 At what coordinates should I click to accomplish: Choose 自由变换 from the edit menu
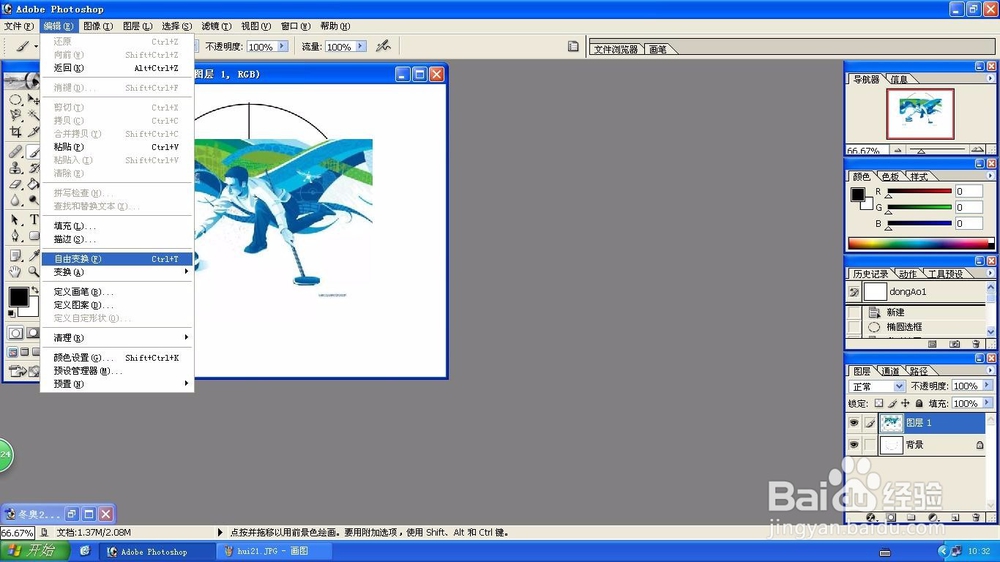(117, 259)
